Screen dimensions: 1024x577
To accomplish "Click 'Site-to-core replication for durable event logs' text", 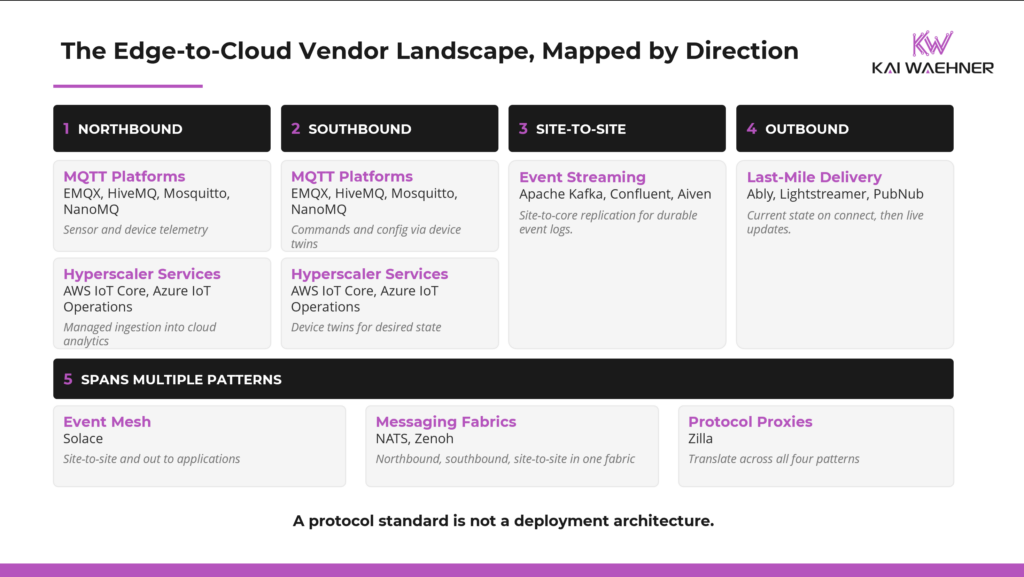I will [x=608, y=222].
